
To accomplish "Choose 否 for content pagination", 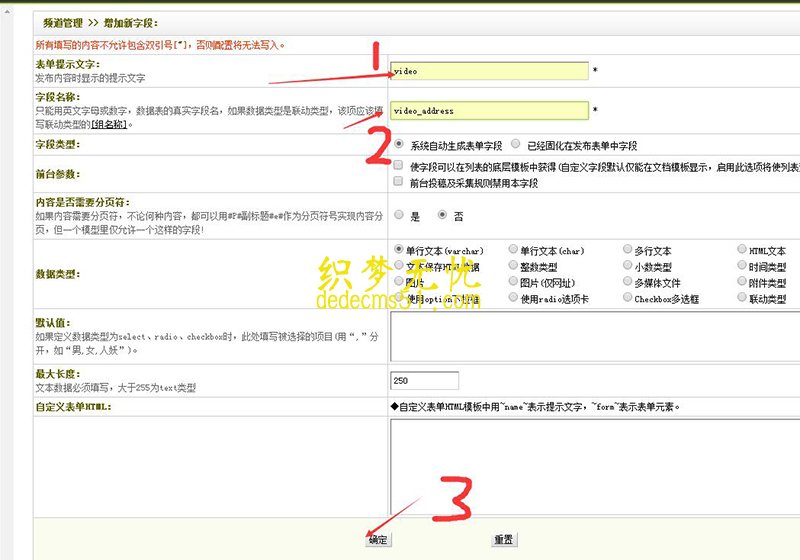I will 443,214.
